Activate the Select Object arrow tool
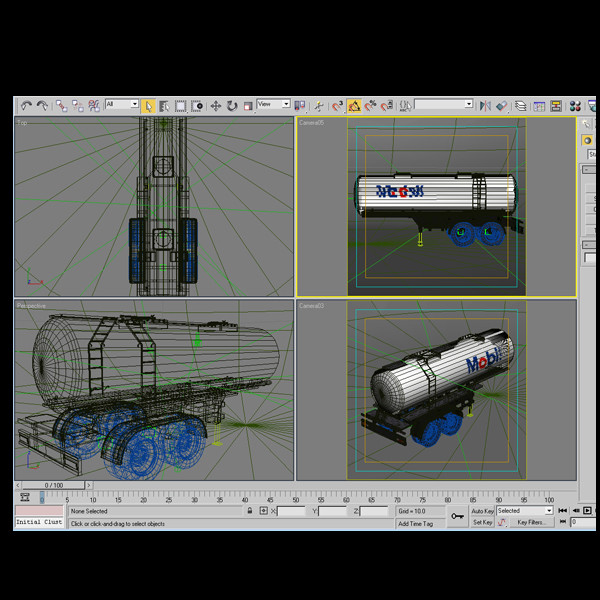This screenshot has height=600, width=600. (x=148, y=106)
